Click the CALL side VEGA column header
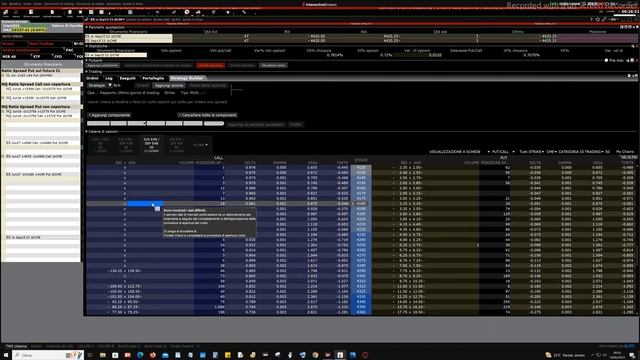 tap(312, 162)
